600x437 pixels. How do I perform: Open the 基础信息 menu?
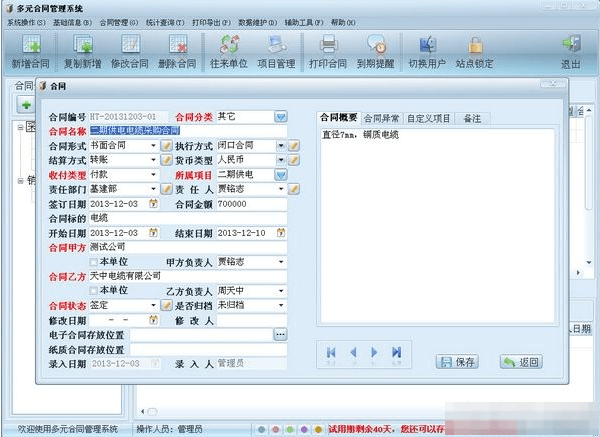pyautogui.click(x=72, y=23)
